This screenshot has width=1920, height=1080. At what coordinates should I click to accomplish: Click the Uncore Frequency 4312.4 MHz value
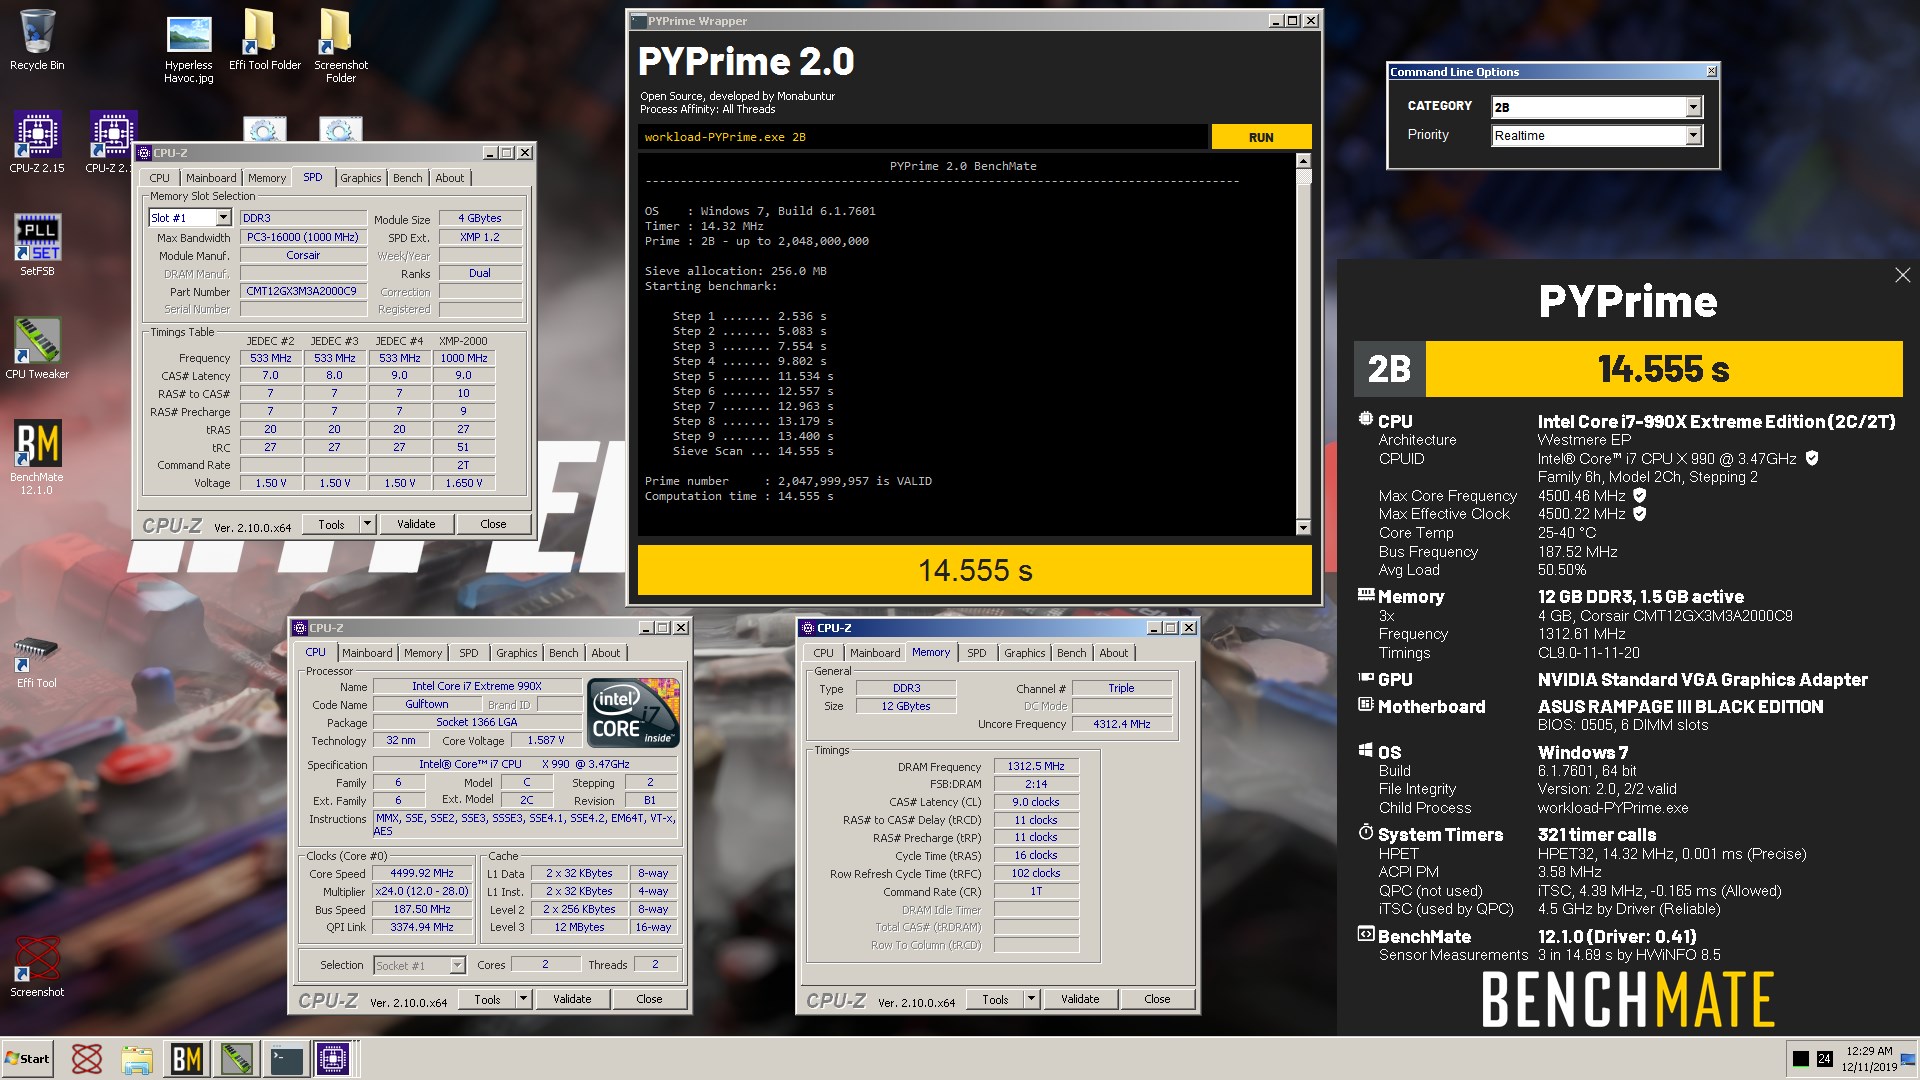click(1121, 724)
